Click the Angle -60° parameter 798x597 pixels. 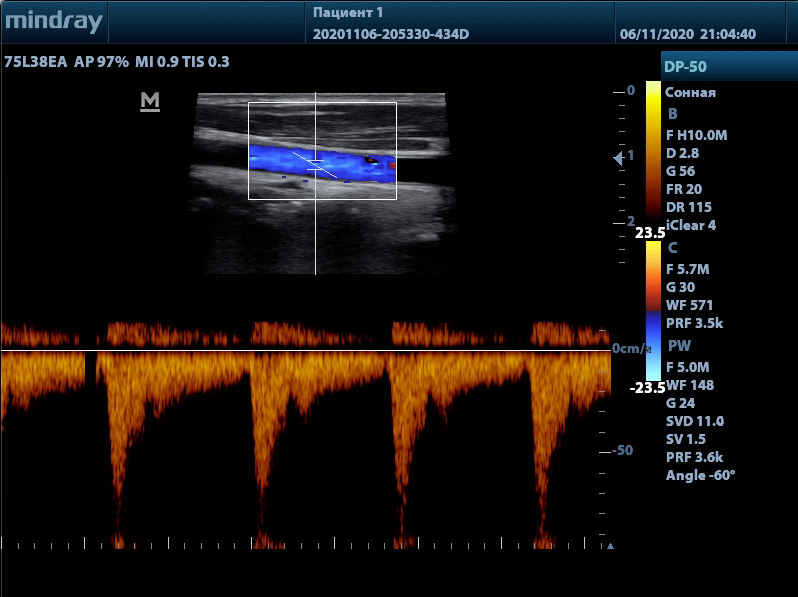700,475
